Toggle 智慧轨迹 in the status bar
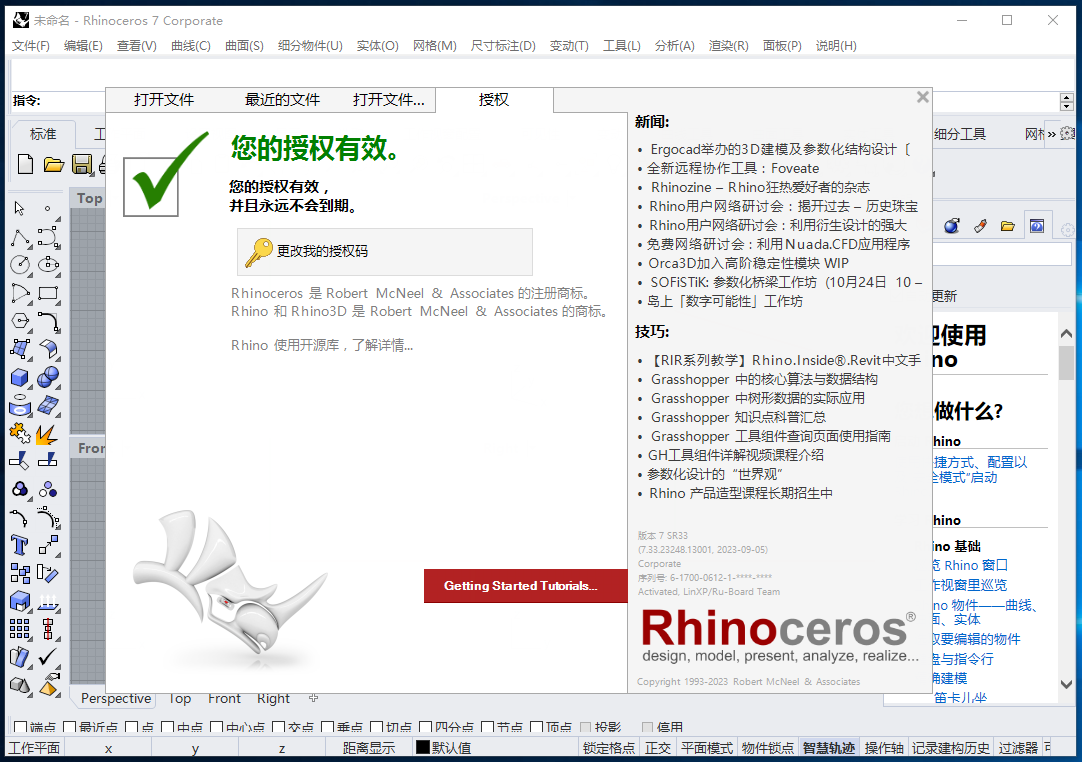Image resolution: width=1082 pixels, height=762 pixels. [x=829, y=748]
